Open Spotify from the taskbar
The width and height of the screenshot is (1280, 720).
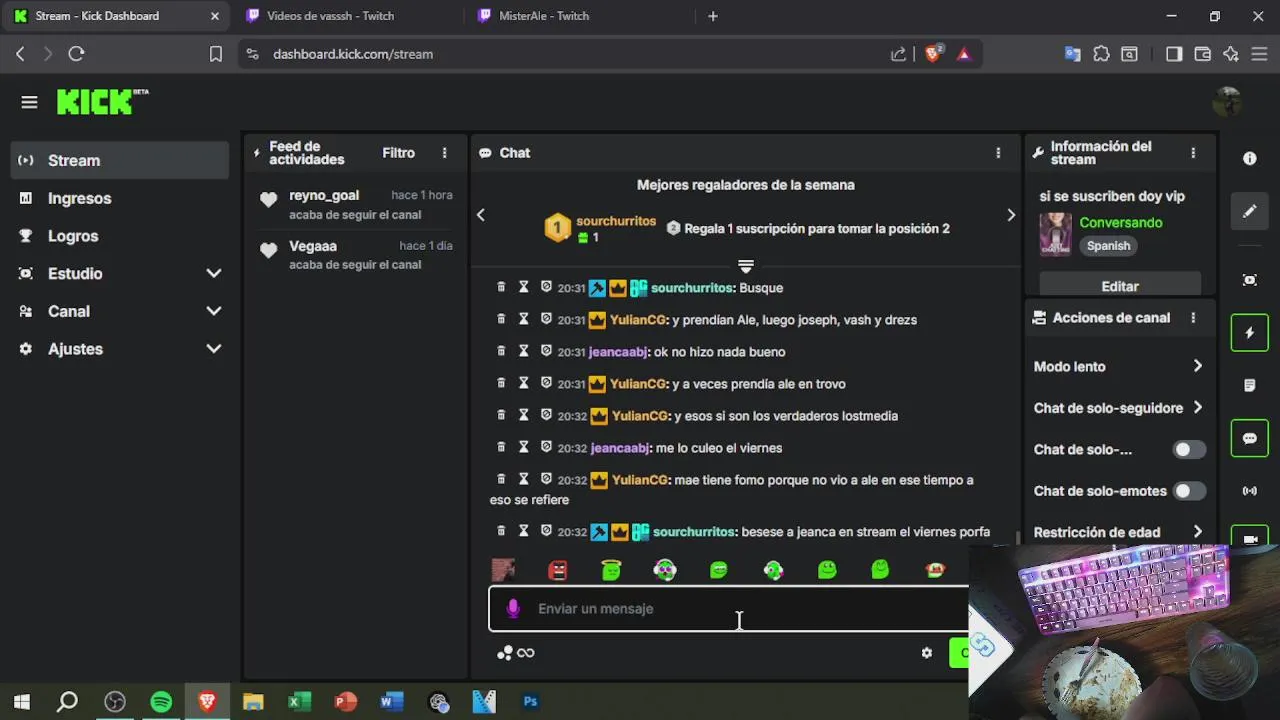coord(161,702)
